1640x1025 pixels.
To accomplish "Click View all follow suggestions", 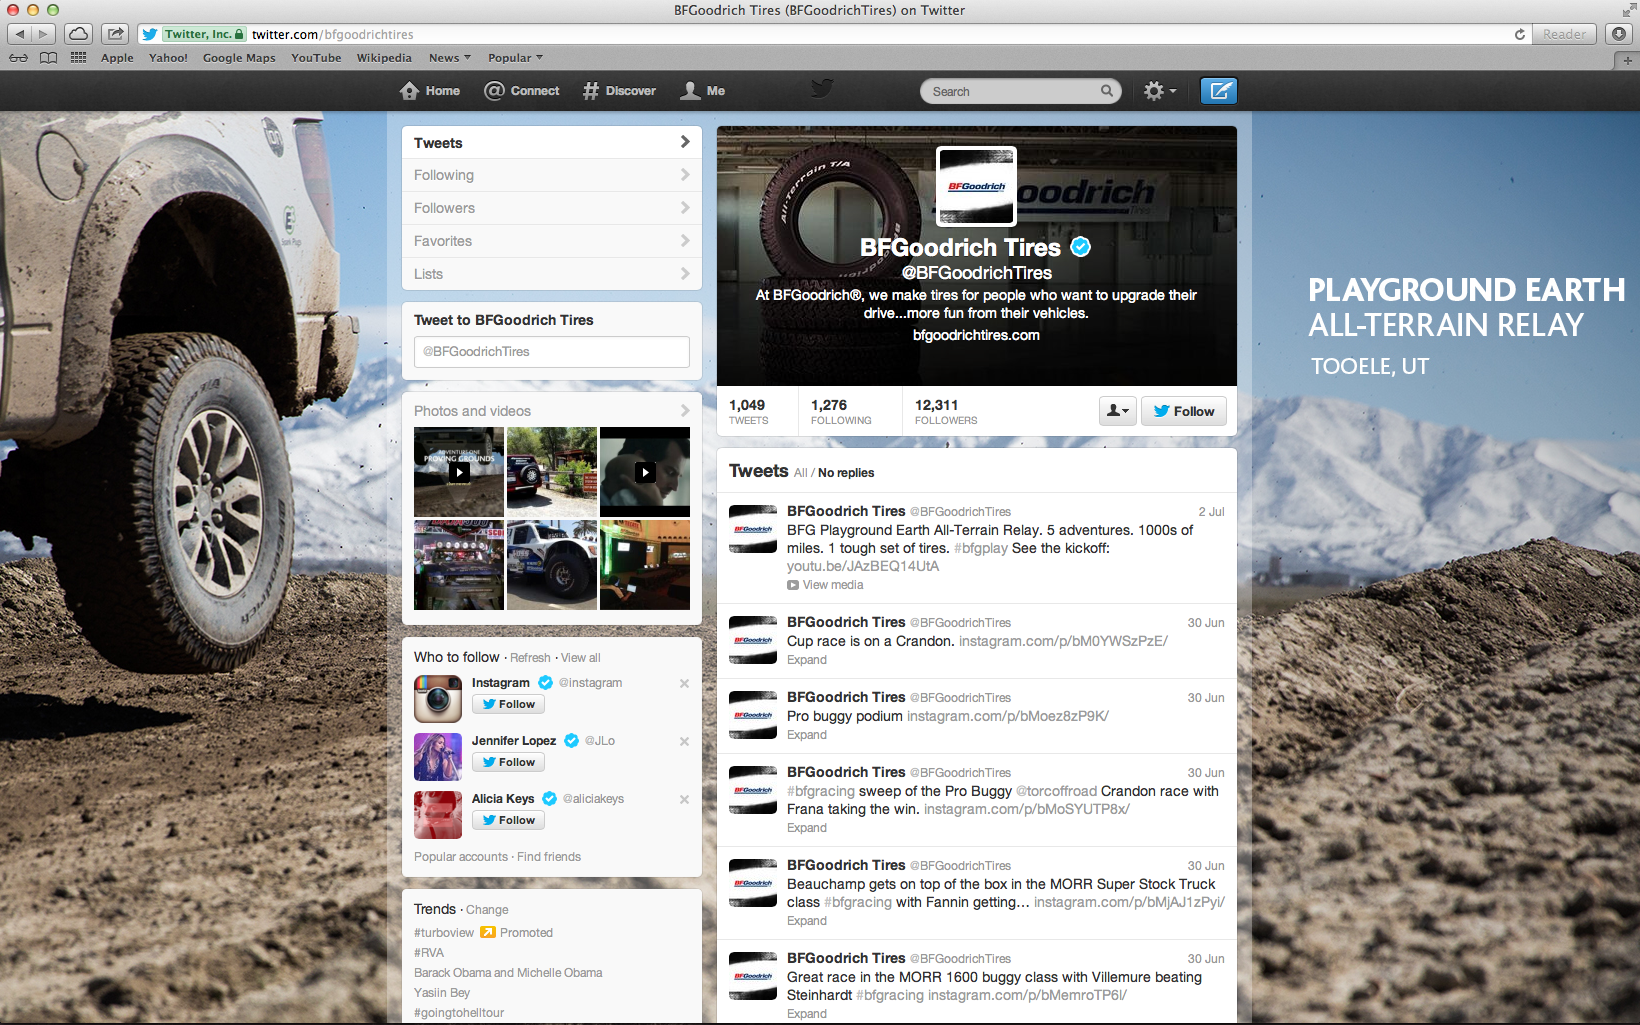I will (x=581, y=658).
